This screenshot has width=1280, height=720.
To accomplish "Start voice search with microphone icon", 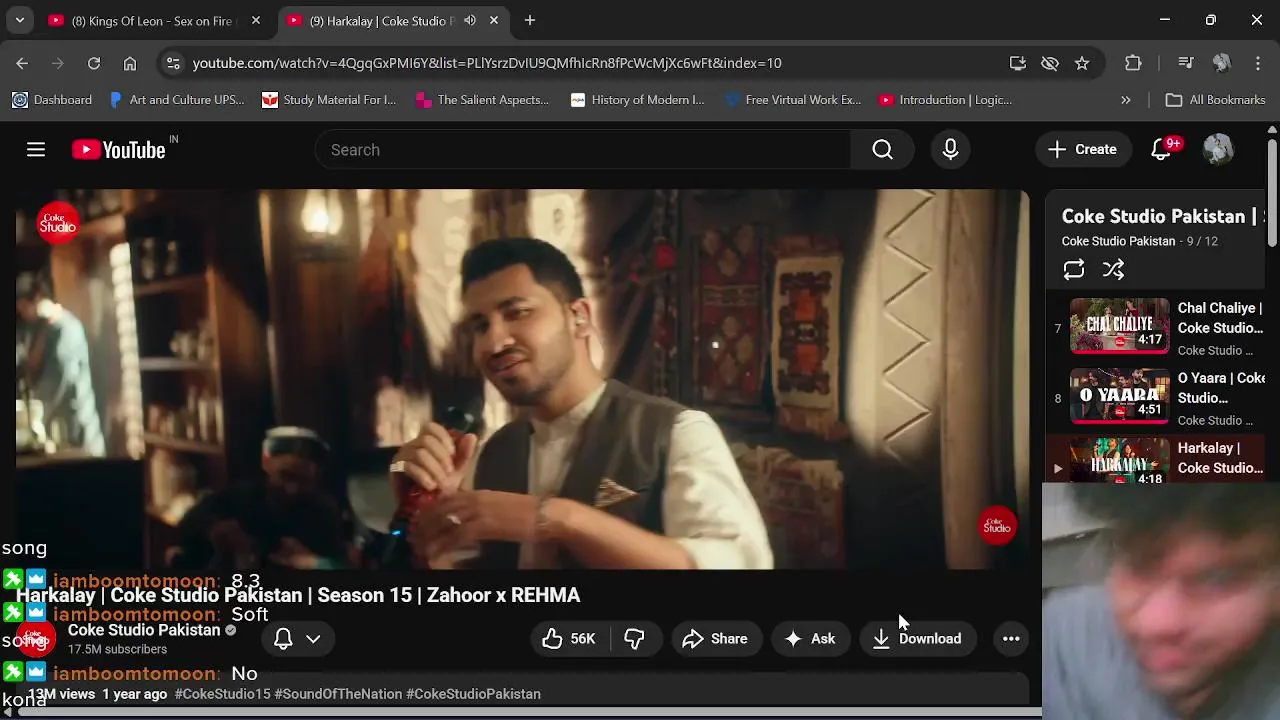I will 950,149.
